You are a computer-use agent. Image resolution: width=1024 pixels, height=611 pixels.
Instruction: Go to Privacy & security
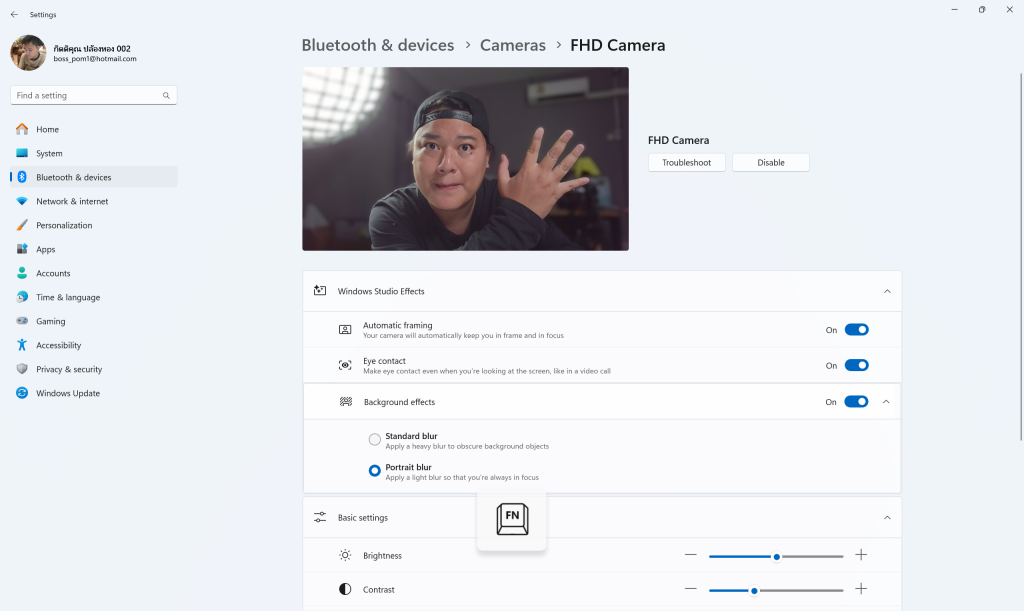[x=93, y=369]
